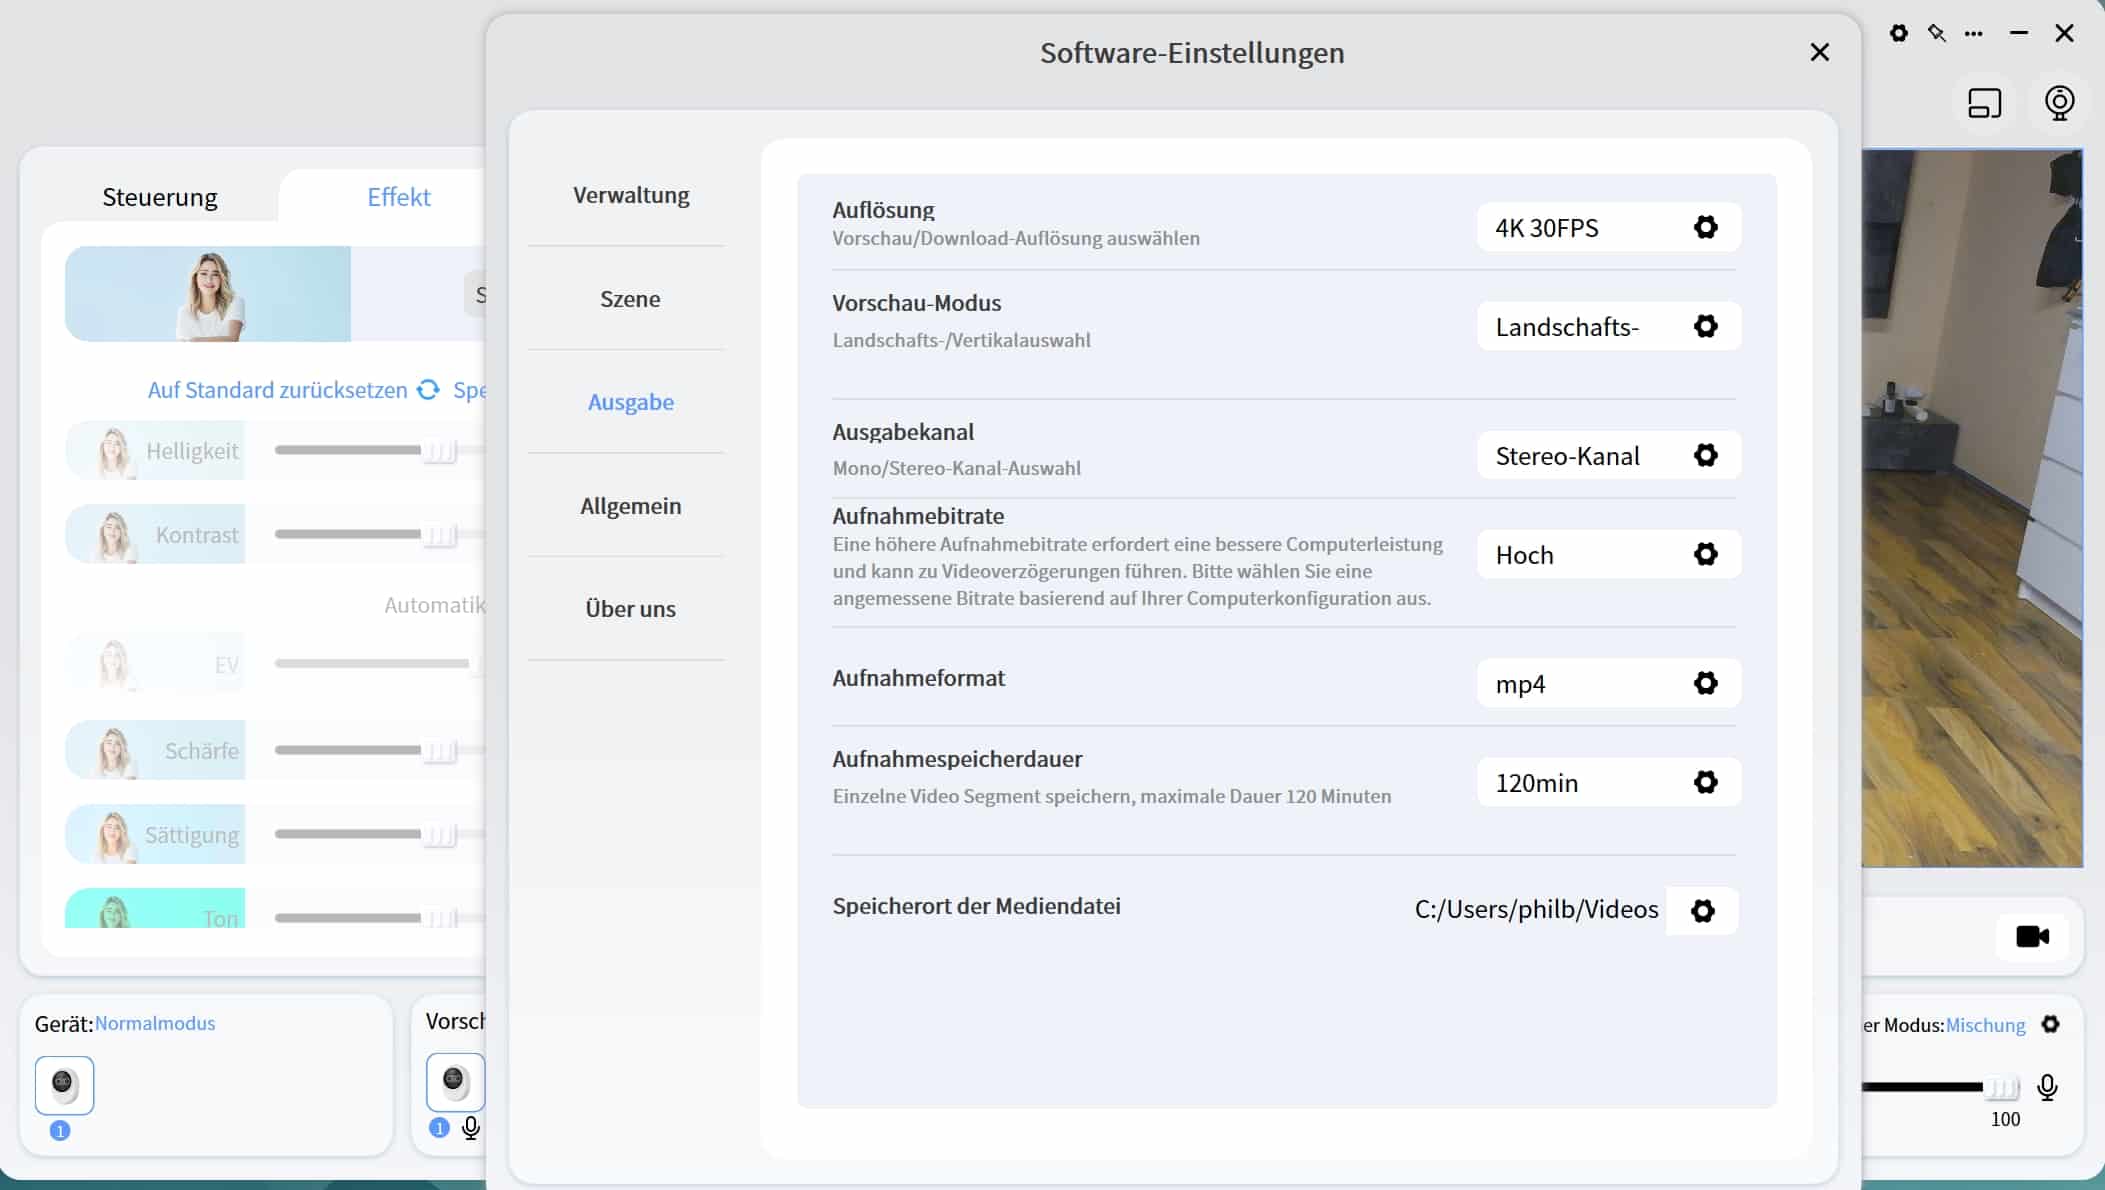
Task: Switch to the Steuerung tab
Action: point(160,197)
